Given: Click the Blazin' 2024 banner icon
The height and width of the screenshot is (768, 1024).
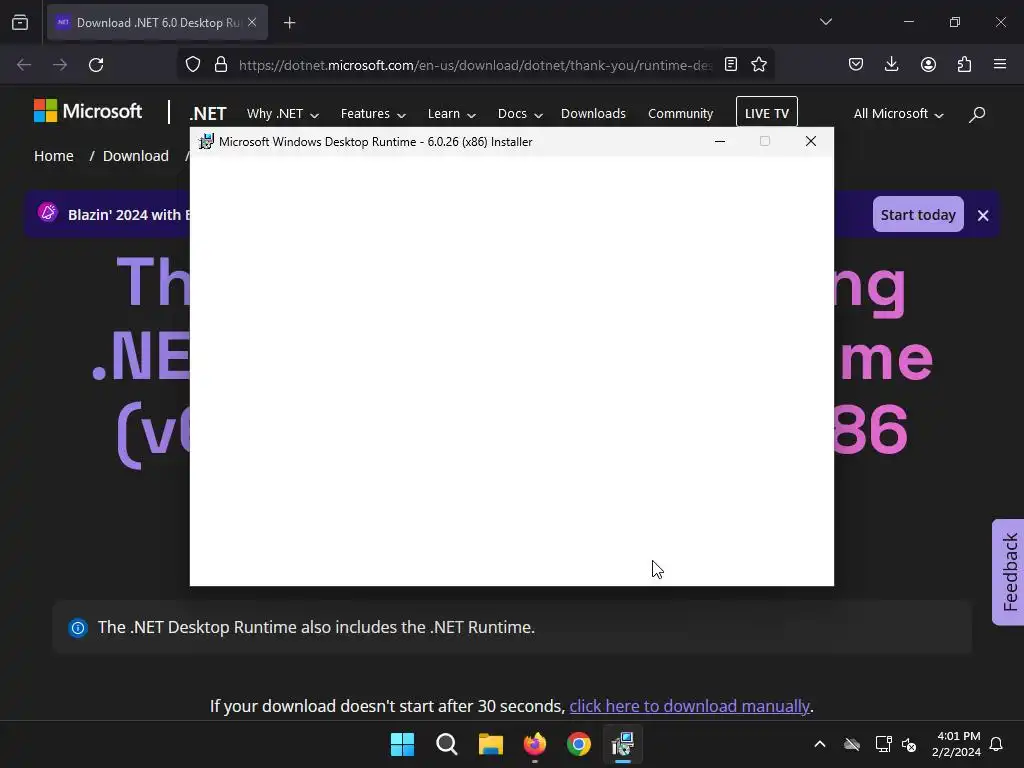Looking at the screenshot, I should (x=48, y=212).
